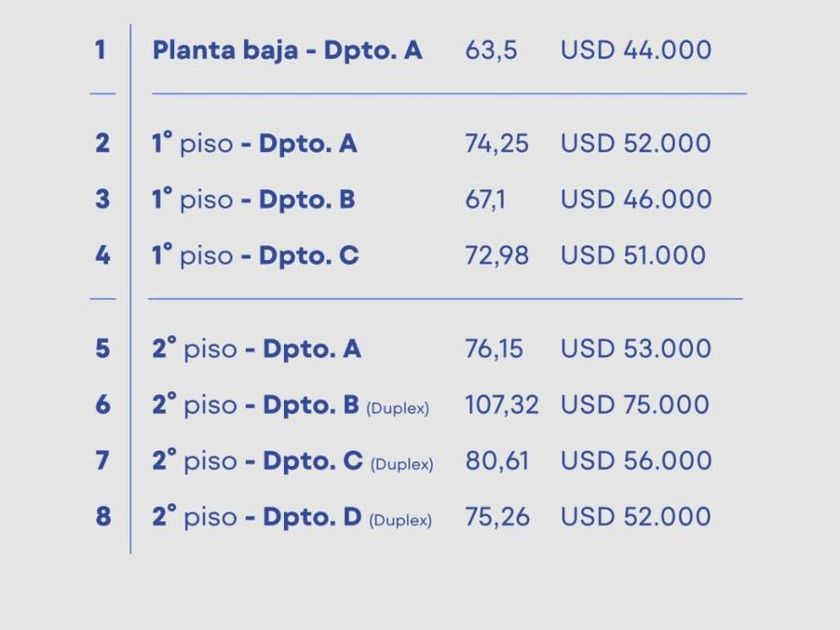The width and height of the screenshot is (840, 630).
Task: Select the USD 53.000 price
Action: pos(635,349)
